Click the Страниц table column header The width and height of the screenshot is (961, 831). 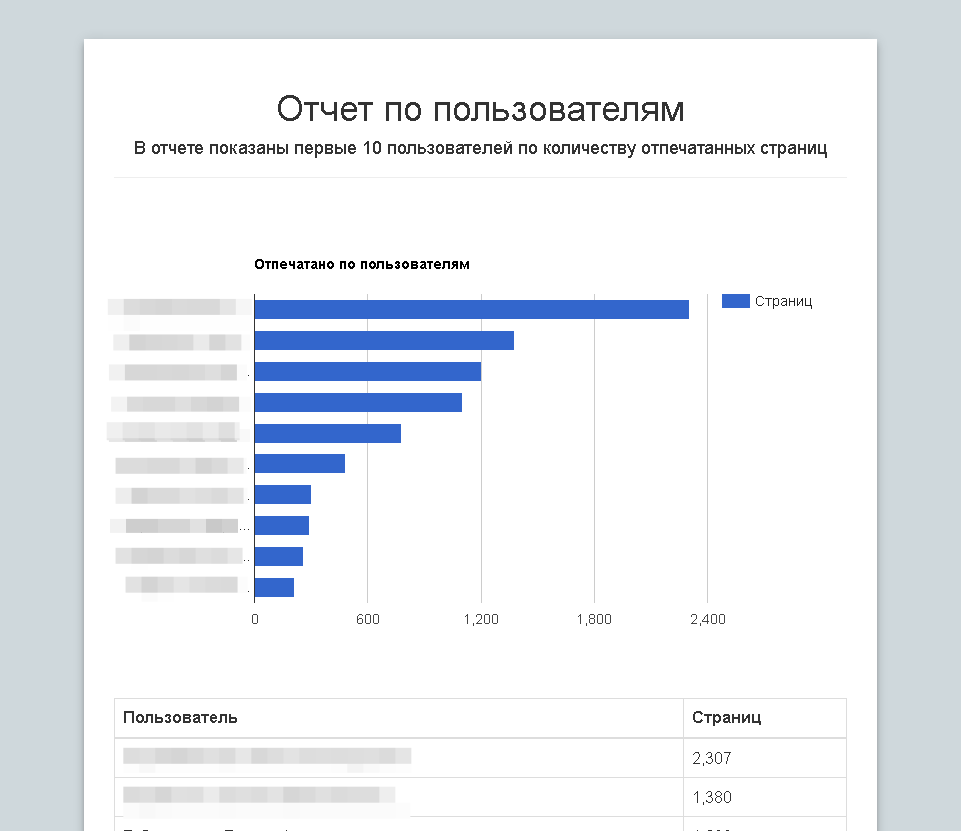tap(727, 718)
